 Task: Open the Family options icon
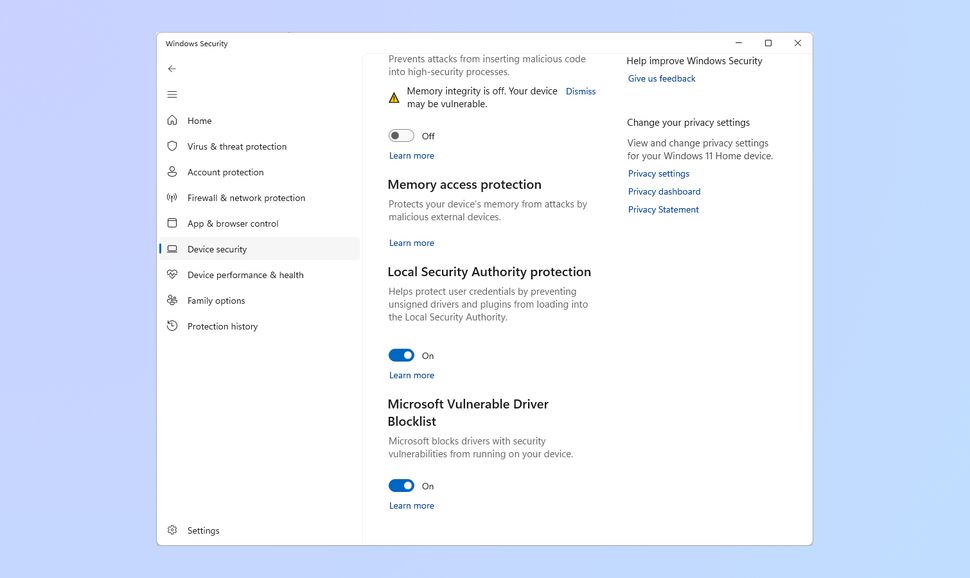[x=172, y=300]
